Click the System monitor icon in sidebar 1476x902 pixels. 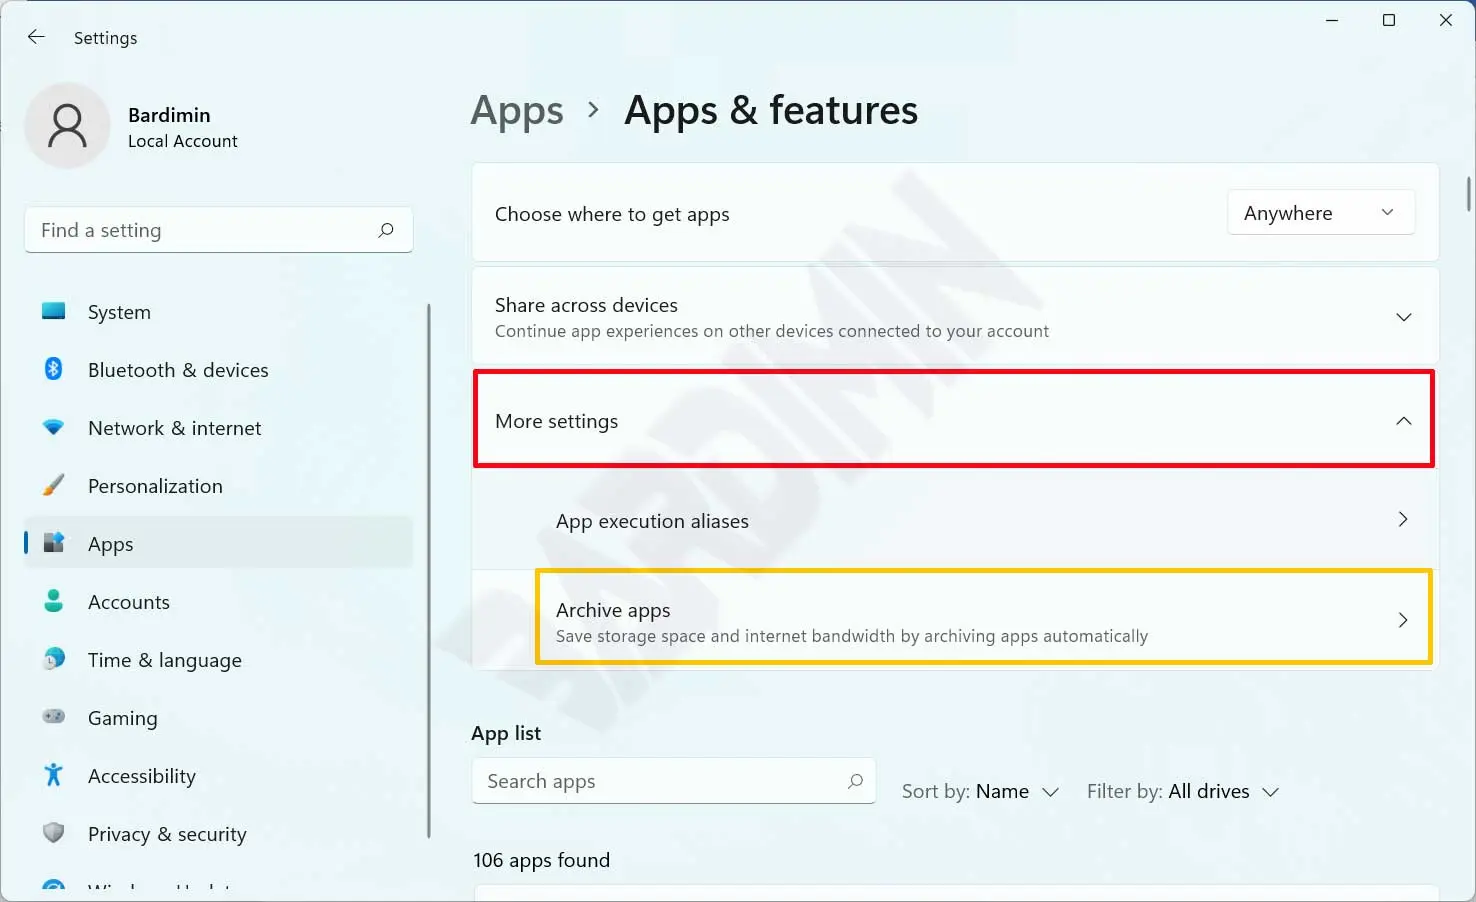pyautogui.click(x=54, y=311)
